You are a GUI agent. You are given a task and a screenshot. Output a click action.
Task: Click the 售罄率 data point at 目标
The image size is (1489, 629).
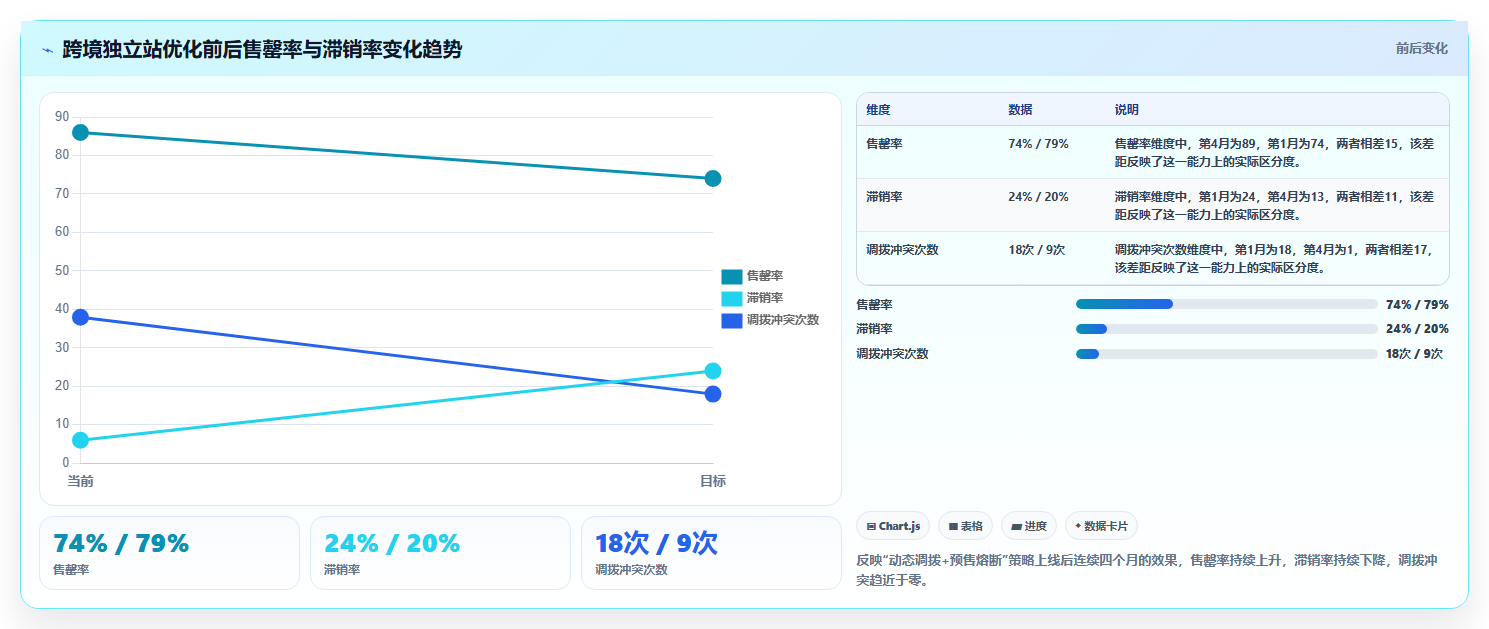713,179
